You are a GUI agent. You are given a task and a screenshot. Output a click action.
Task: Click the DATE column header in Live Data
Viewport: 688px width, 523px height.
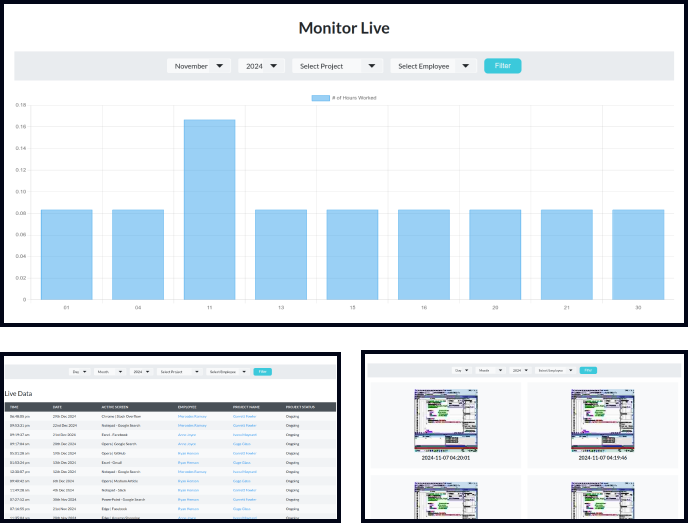coord(57,407)
